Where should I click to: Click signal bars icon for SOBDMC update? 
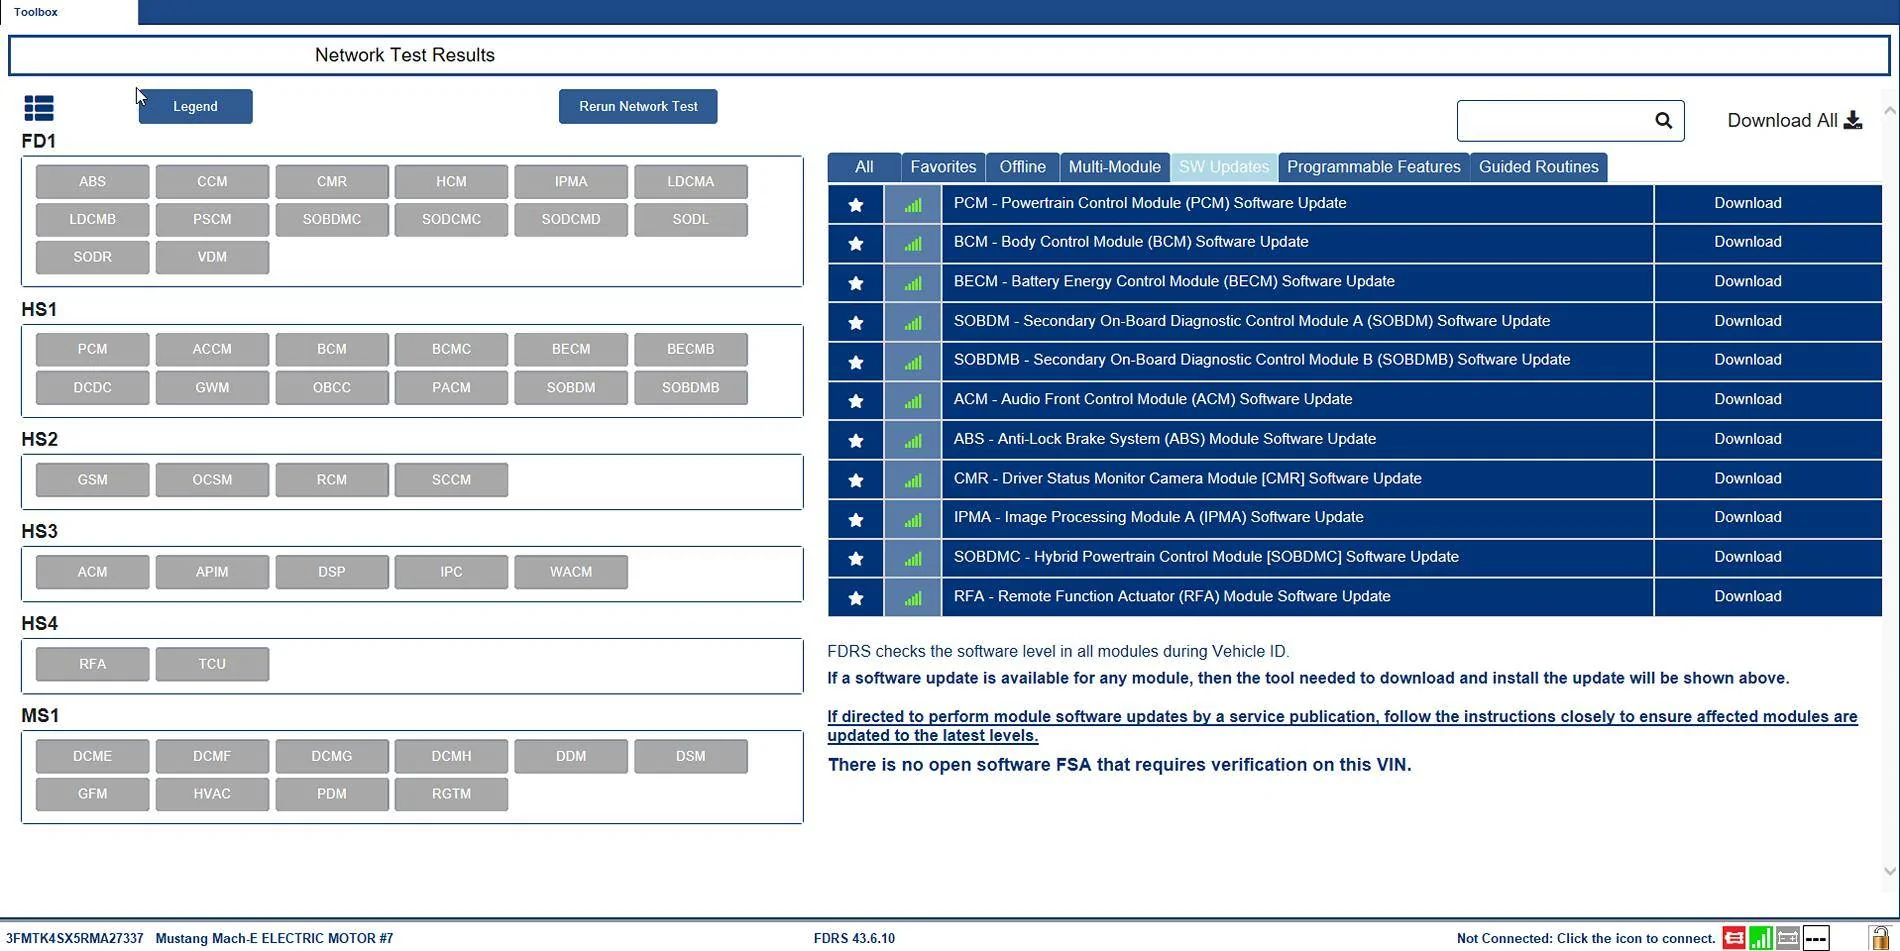(913, 558)
